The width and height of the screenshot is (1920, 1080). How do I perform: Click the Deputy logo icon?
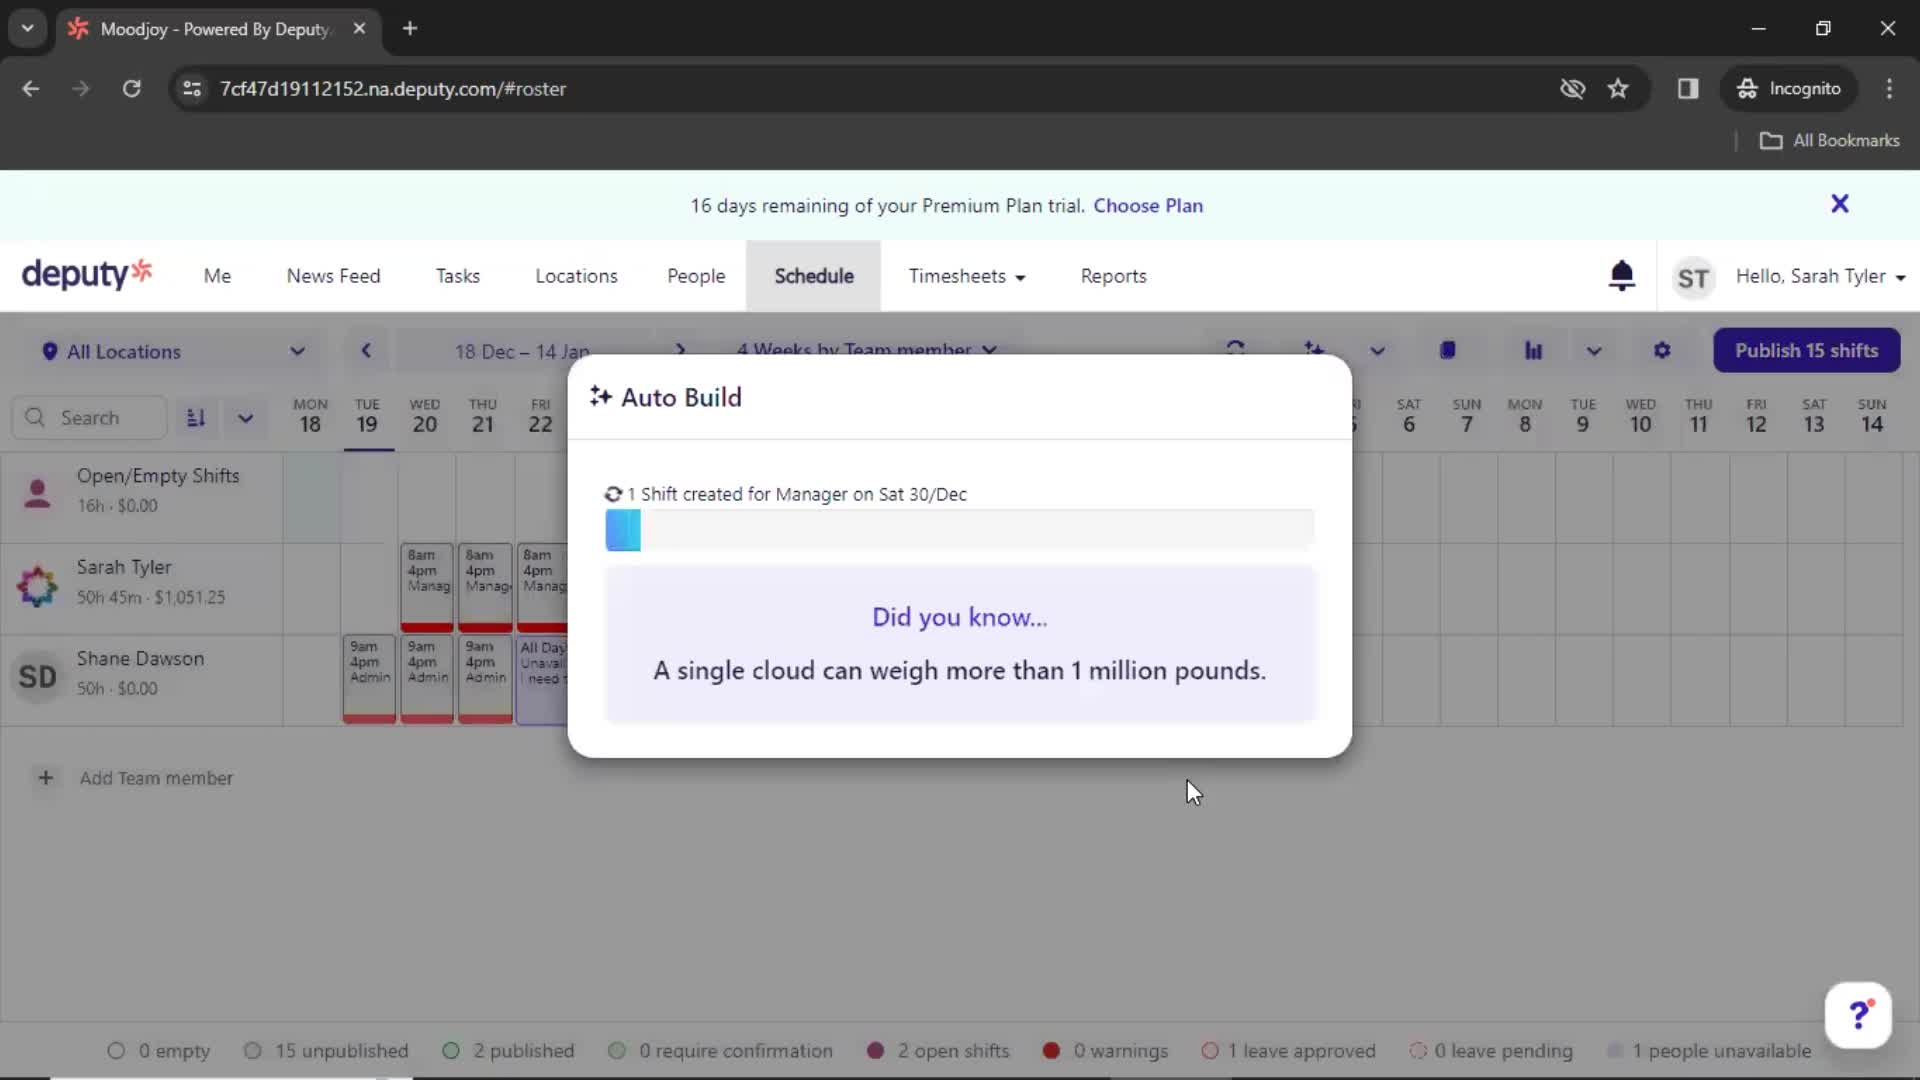point(86,274)
